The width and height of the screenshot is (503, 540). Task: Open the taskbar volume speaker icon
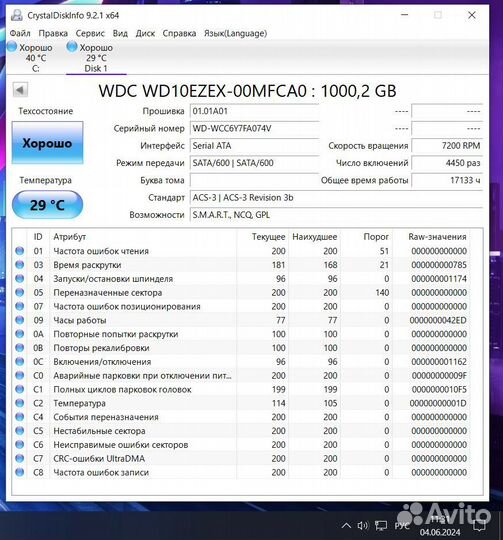coord(363,526)
